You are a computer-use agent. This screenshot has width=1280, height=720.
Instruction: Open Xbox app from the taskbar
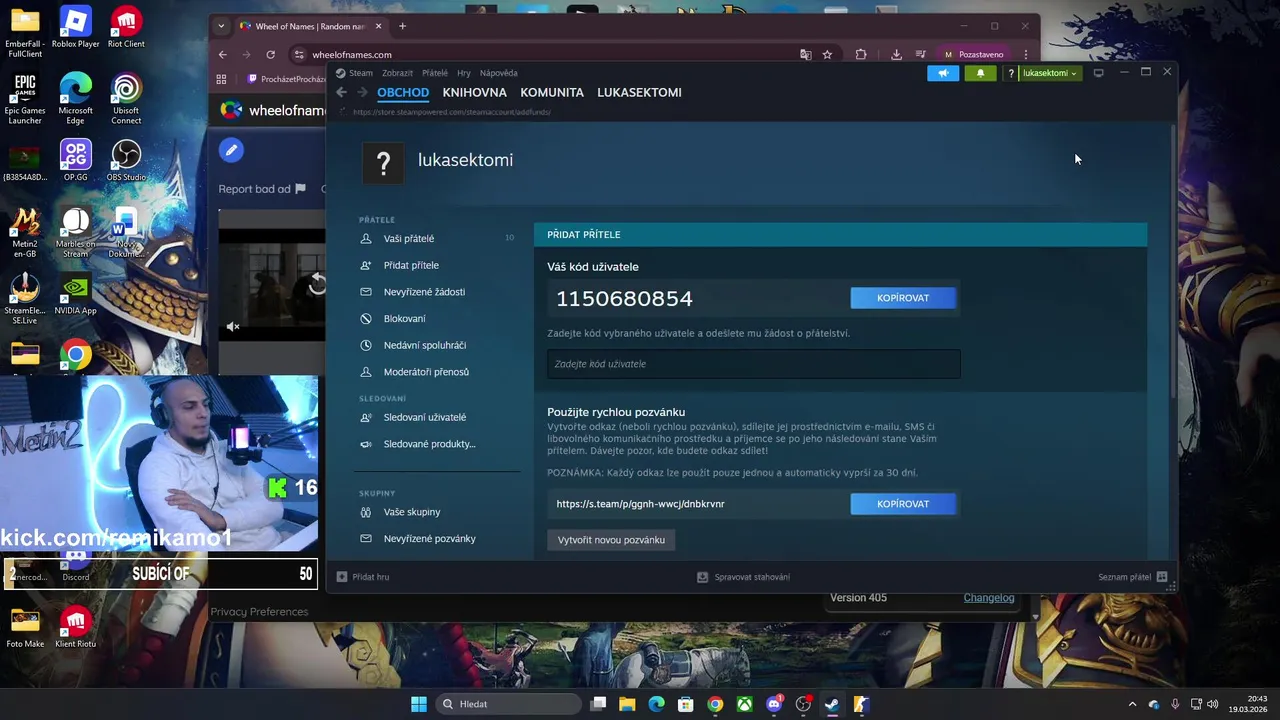[745, 704]
